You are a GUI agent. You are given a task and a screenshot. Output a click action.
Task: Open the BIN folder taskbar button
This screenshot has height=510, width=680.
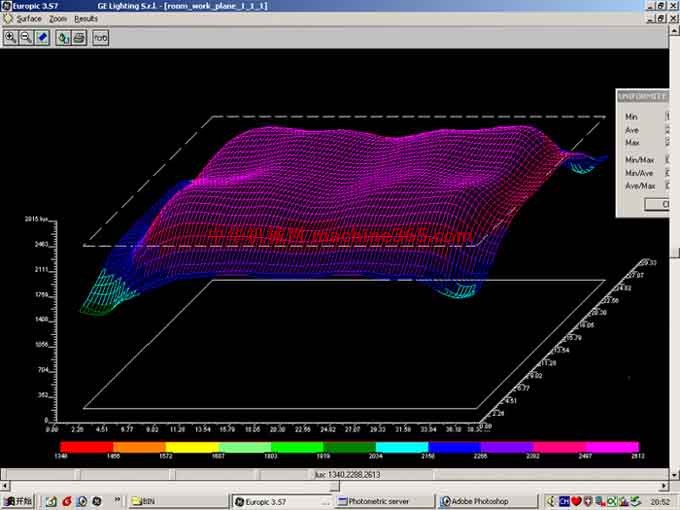[x=178, y=501]
